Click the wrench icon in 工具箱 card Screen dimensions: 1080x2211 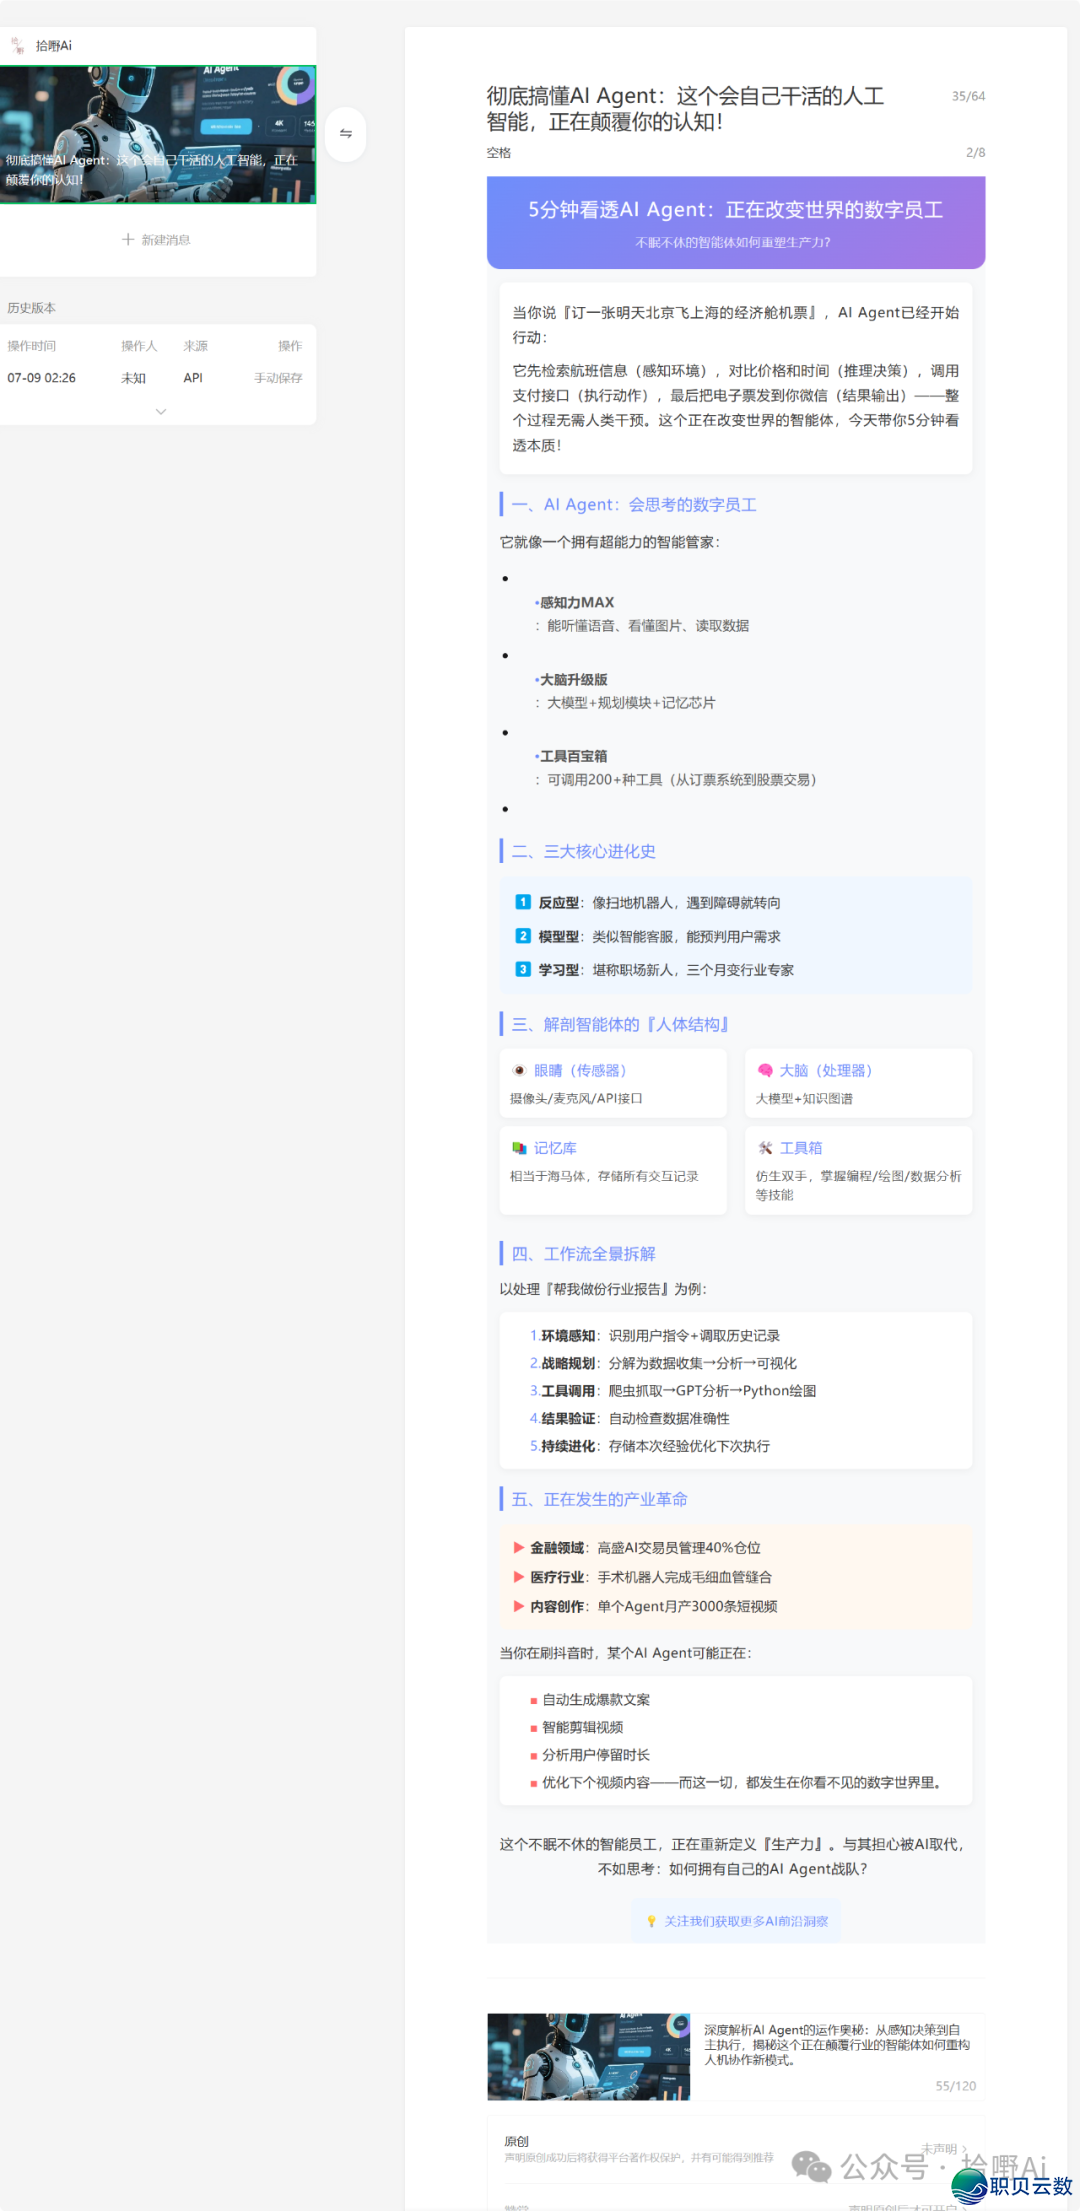(765, 1148)
